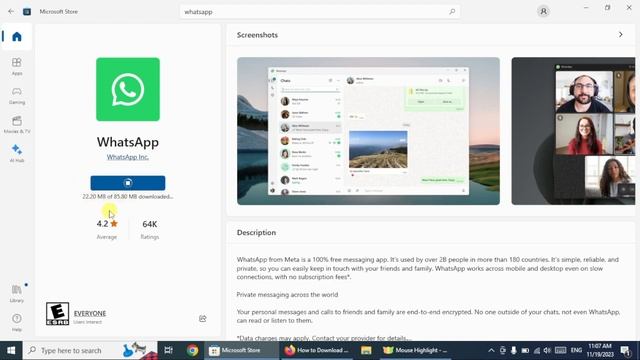This screenshot has width=640, height=360.
Task: Open Google Chrome from the taskbar
Action: click(192, 350)
